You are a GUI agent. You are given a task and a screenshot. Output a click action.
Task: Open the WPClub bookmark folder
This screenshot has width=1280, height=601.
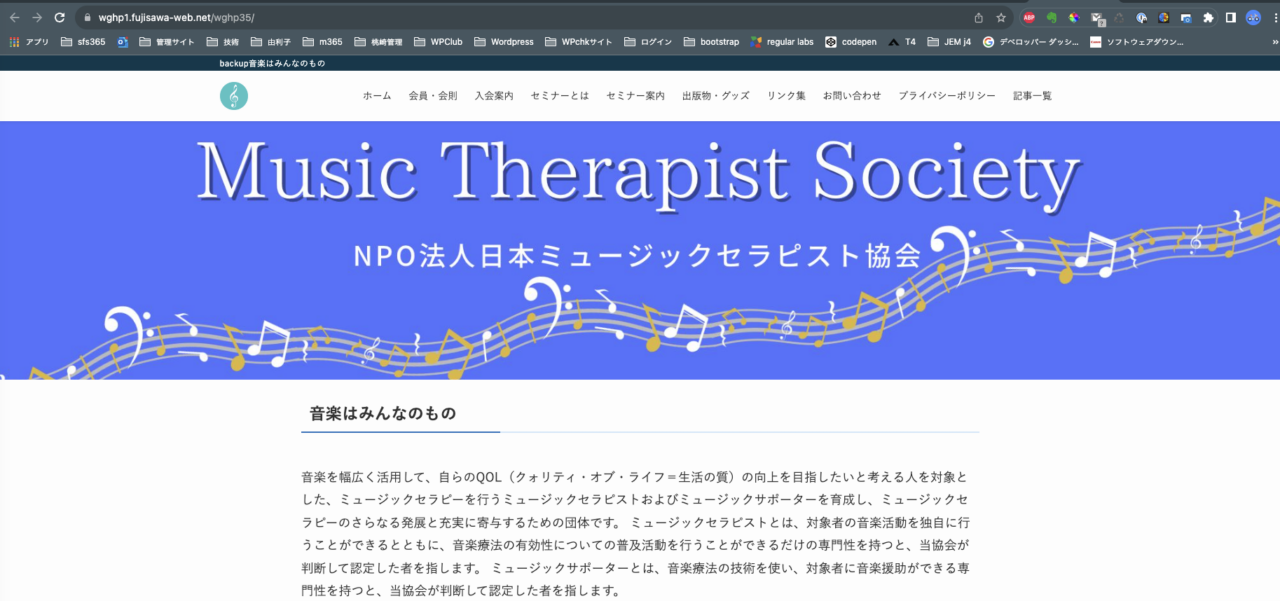pos(438,42)
